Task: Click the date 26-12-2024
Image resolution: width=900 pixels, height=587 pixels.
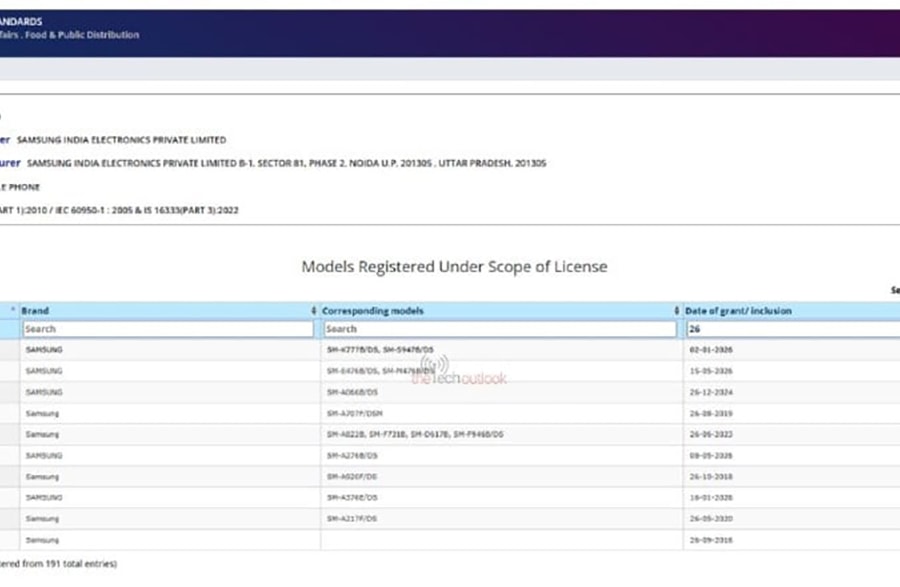Action: (x=711, y=392)
